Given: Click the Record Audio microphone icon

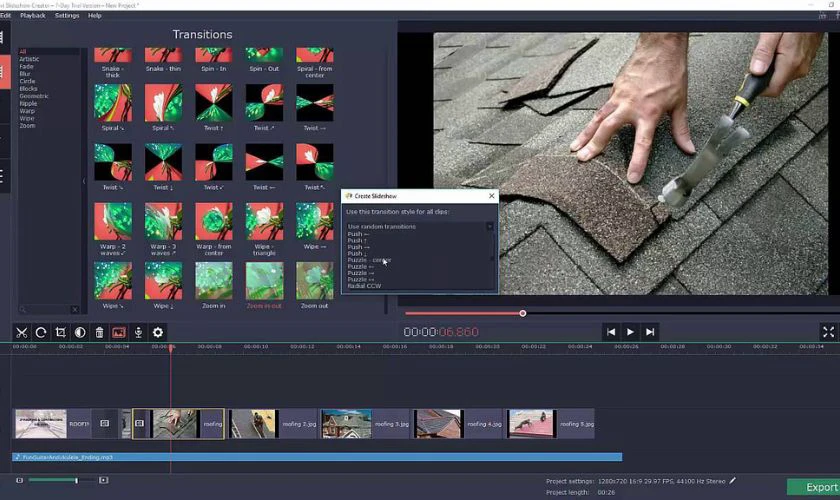Looking at the screenshot, I should point(138,333).
